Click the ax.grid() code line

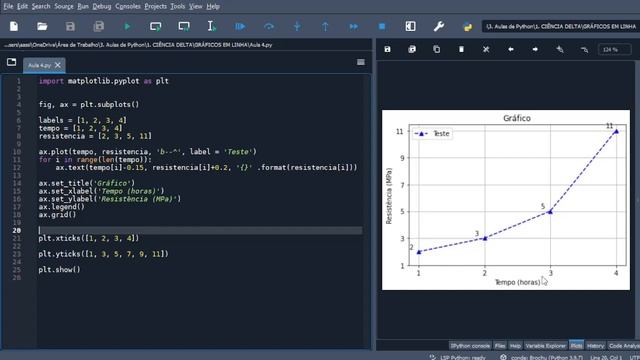[x=58, y=215]
